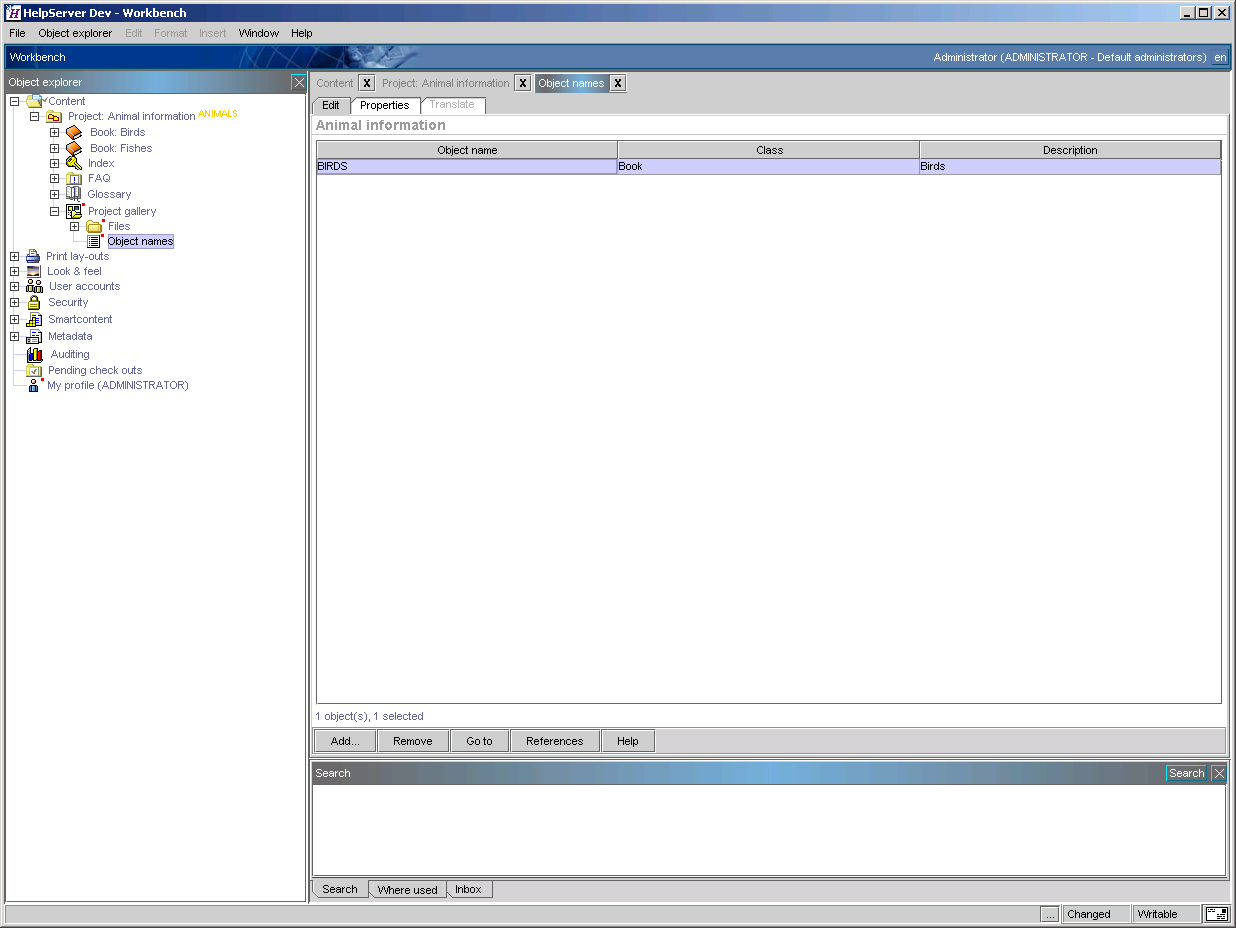1236x928 pixels.
Task: Click the Content root folder icon
Action: [35, 101]
